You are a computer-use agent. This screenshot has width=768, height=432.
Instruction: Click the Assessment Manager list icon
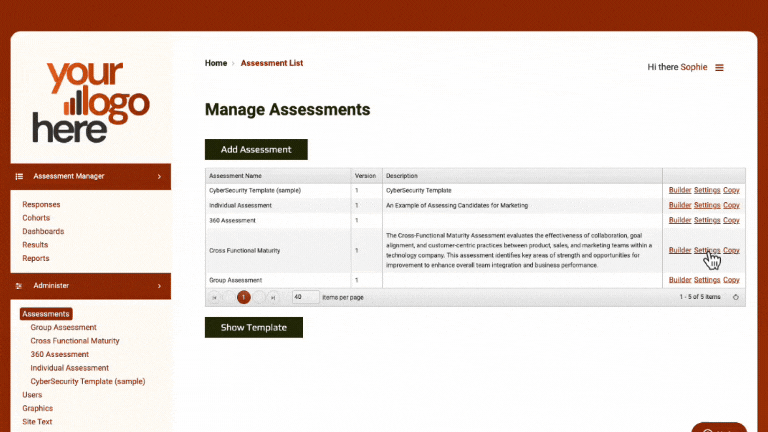point(20,176)
